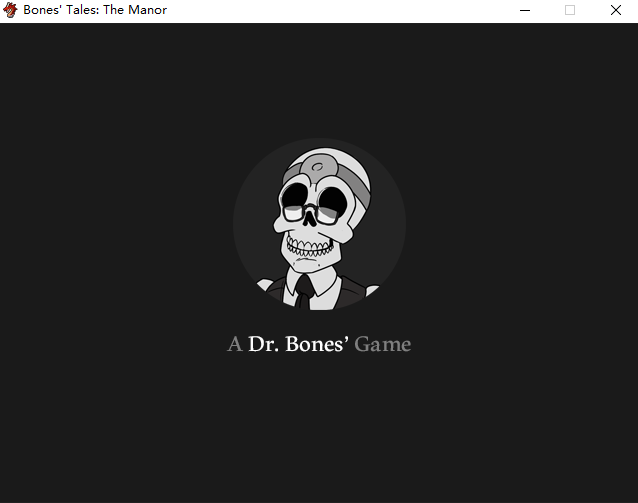Click the "Bones' Tales: The Manor" window title

tap(95, 10)
